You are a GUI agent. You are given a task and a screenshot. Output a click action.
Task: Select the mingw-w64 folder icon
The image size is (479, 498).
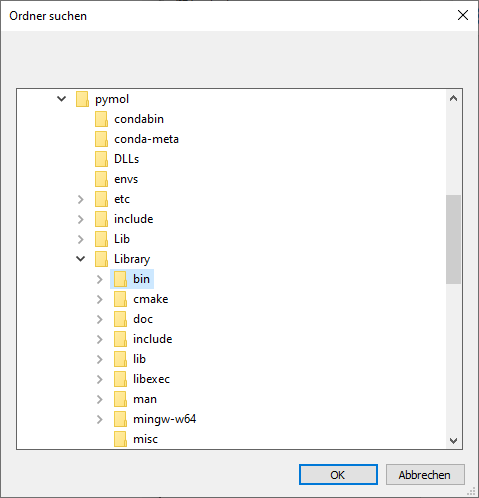tap(120, 419)
